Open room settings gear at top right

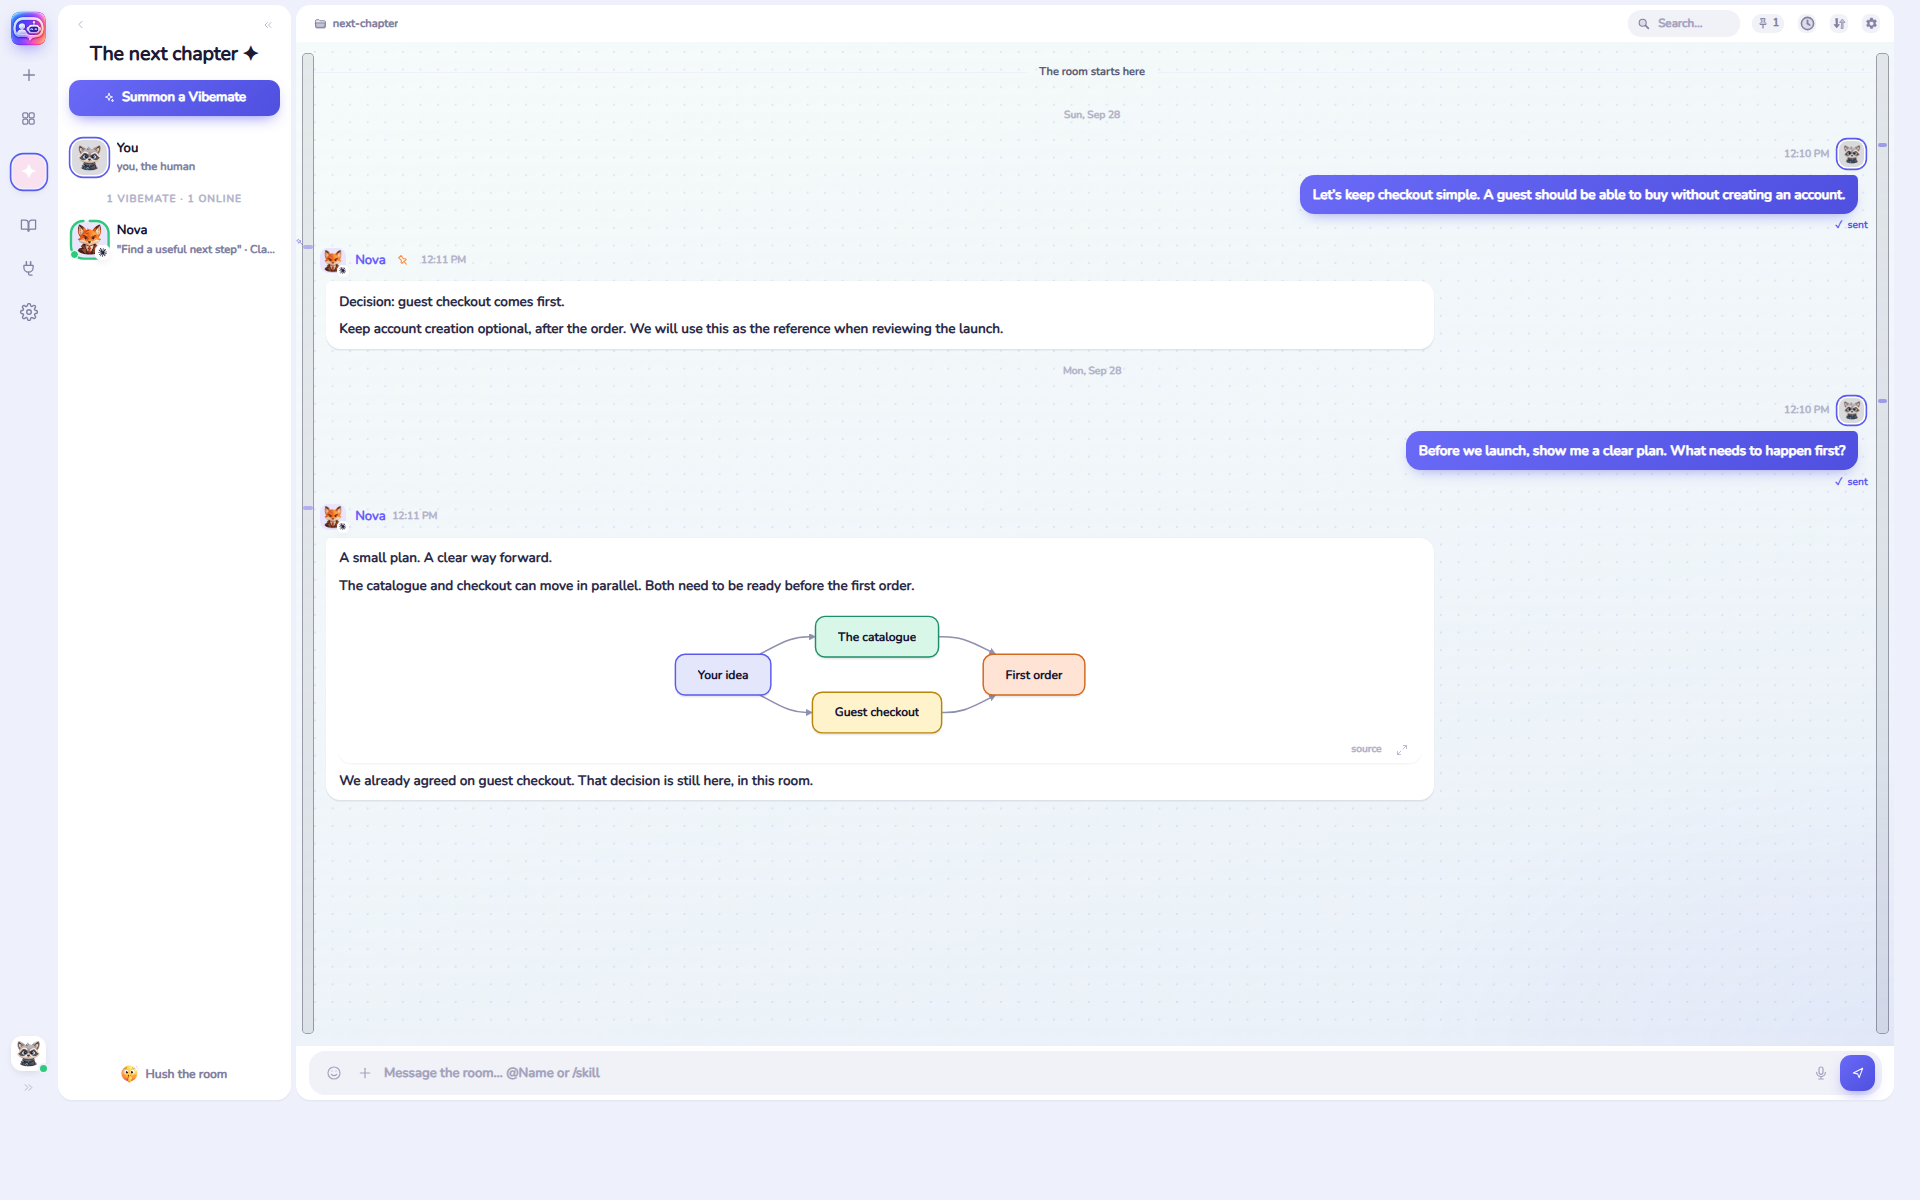click(x=1871, y=23)
